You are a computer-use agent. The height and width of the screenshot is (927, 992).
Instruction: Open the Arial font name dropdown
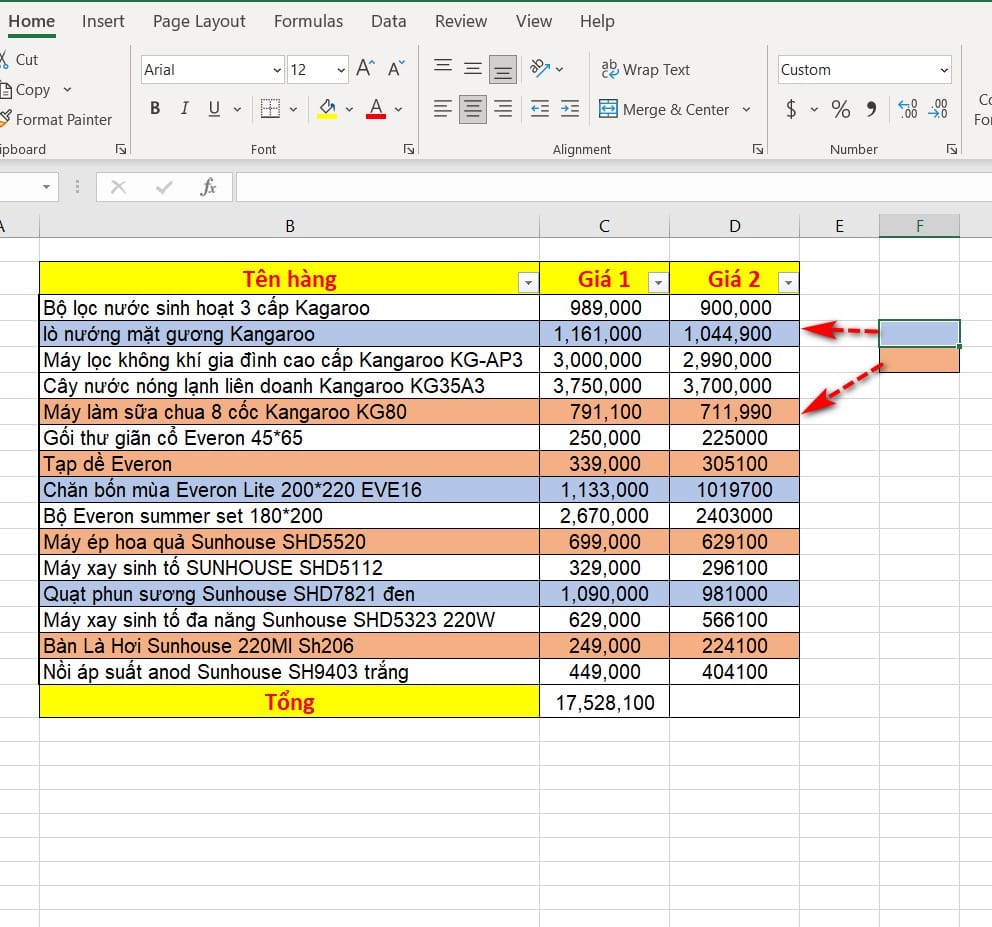pos(277,70)
